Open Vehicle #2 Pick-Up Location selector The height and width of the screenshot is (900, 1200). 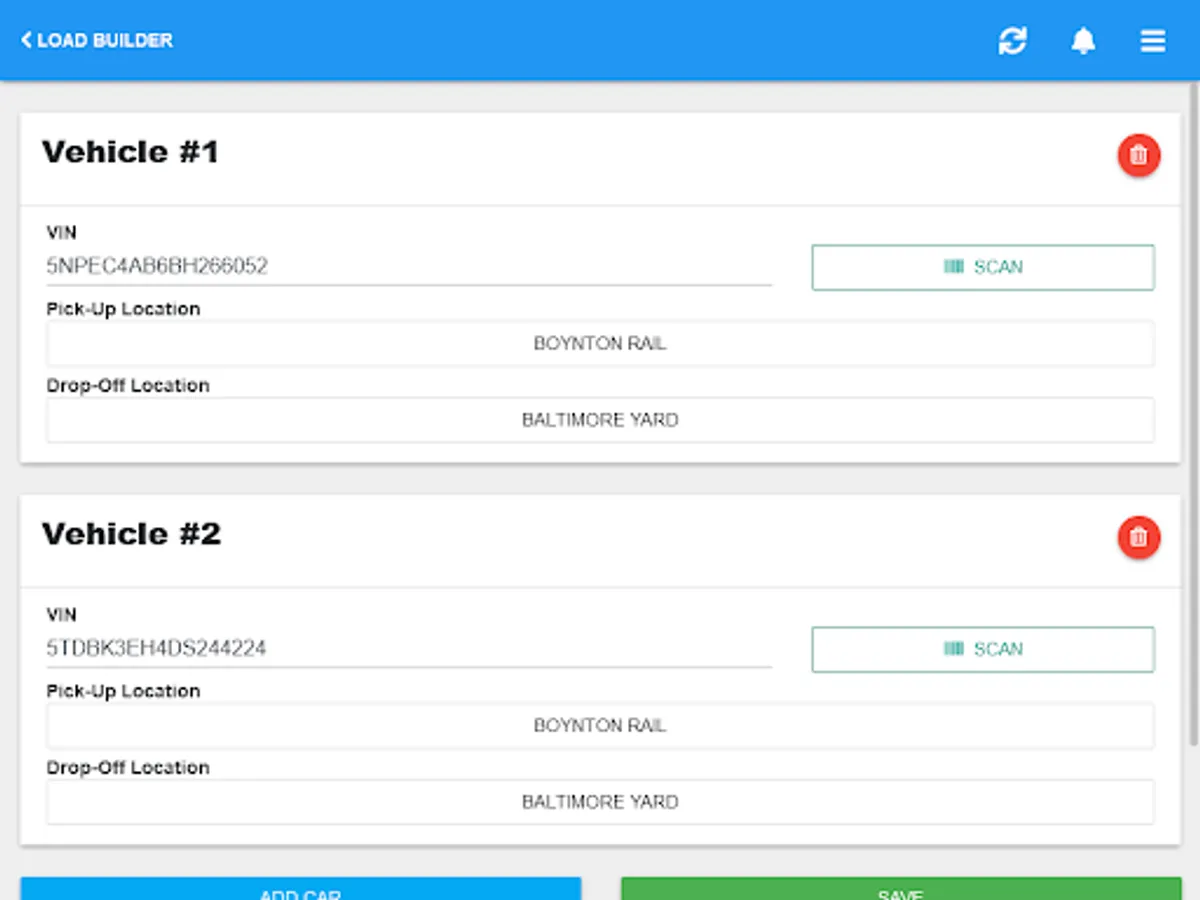[600, 725]
